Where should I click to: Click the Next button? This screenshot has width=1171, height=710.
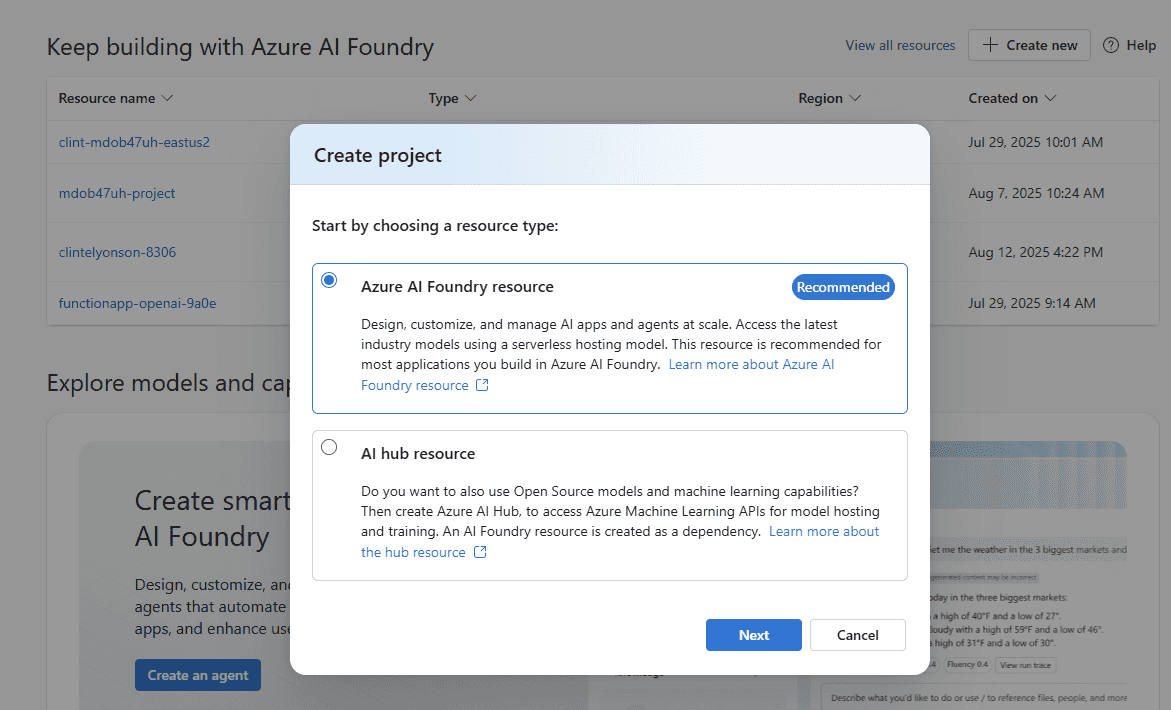(x=753, y=635)
